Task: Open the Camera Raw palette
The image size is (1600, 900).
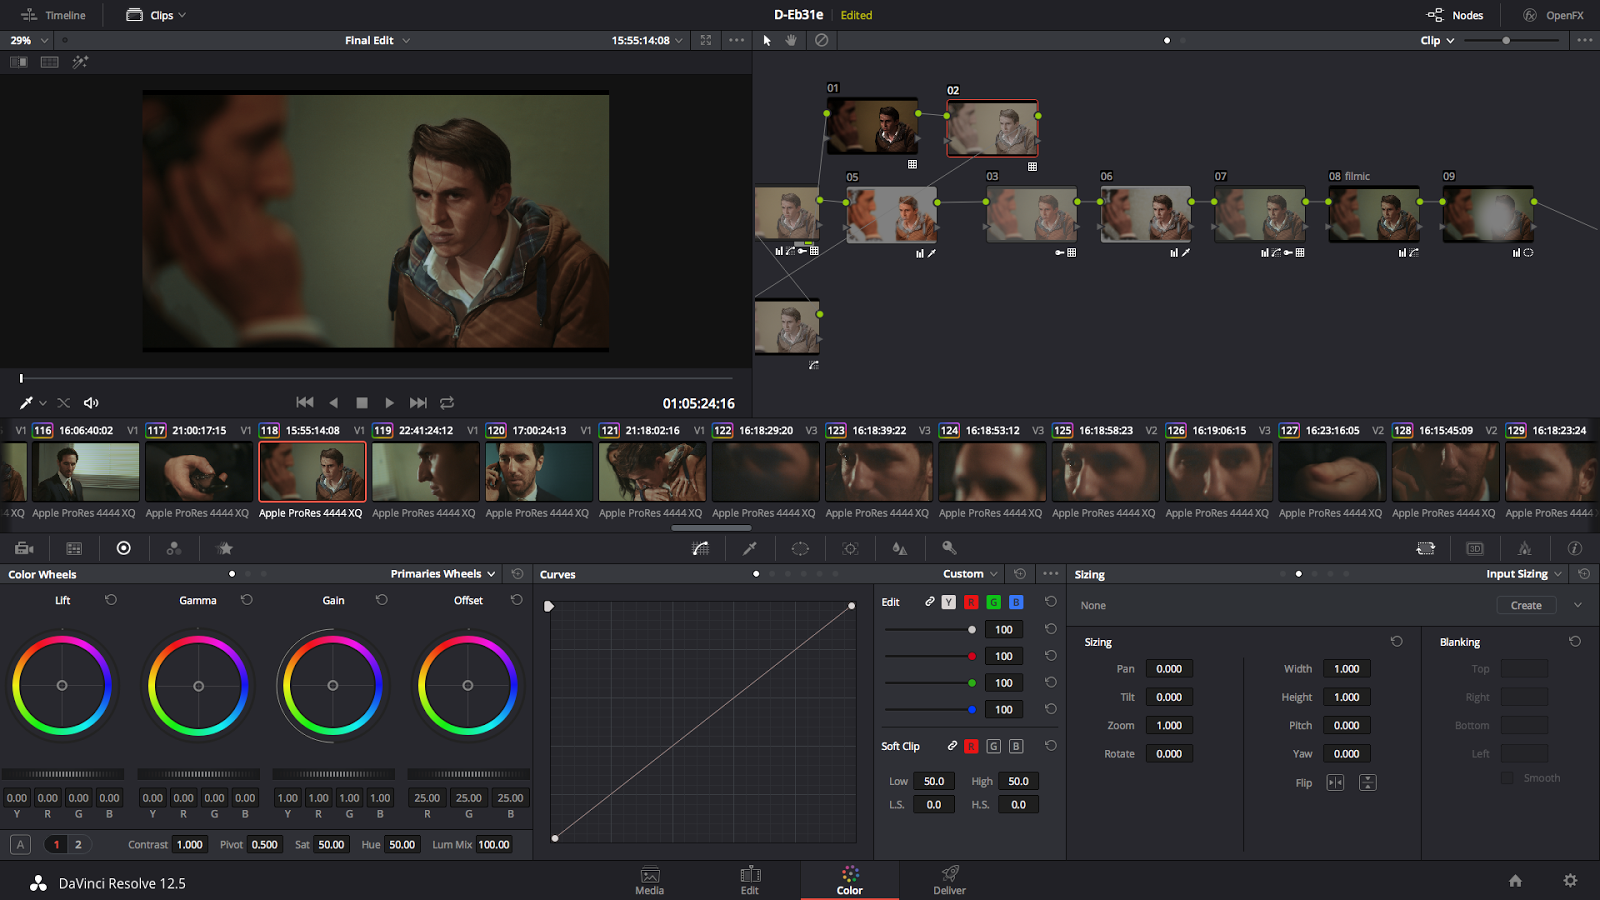Action: pyautogui.click(x=24, y=548)
